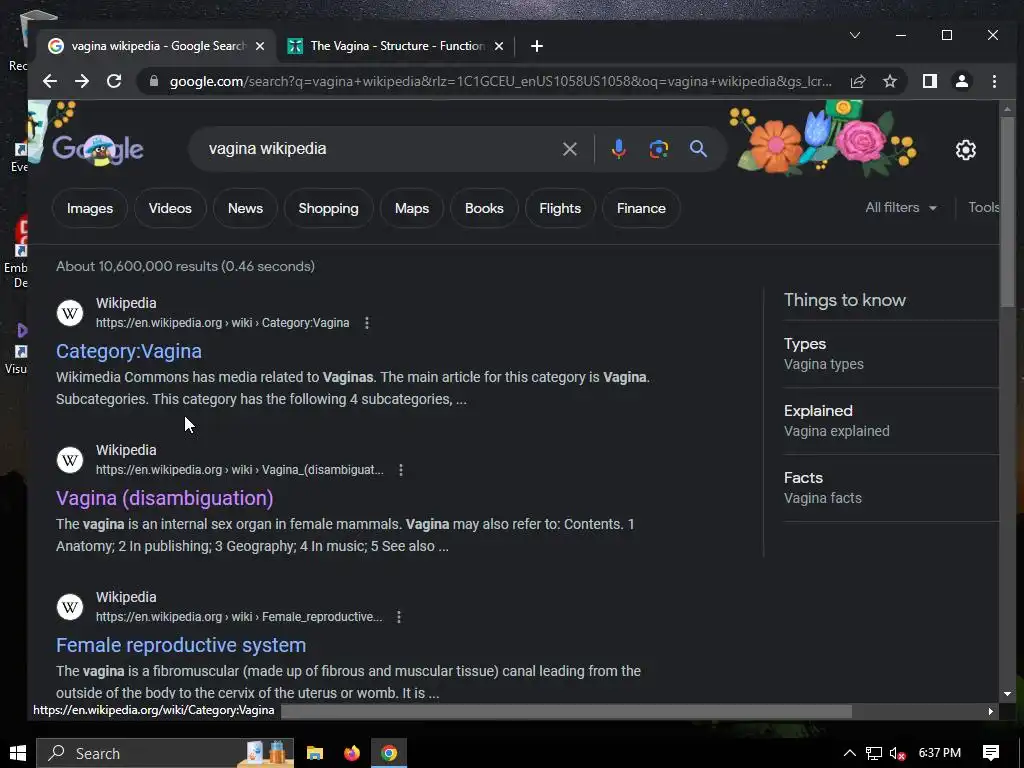1024x768 pixels.
Task: Start voice search with microphone
Action: 618,149
